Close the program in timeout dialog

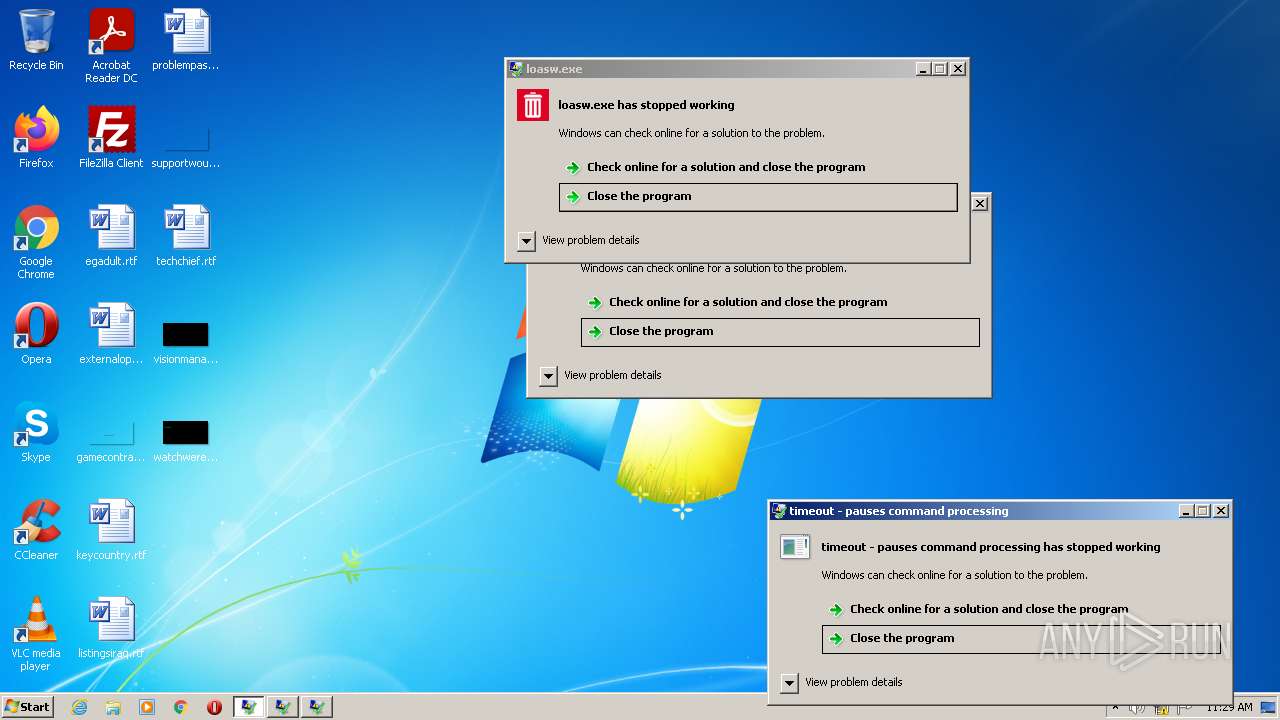tap(1021, 639)
